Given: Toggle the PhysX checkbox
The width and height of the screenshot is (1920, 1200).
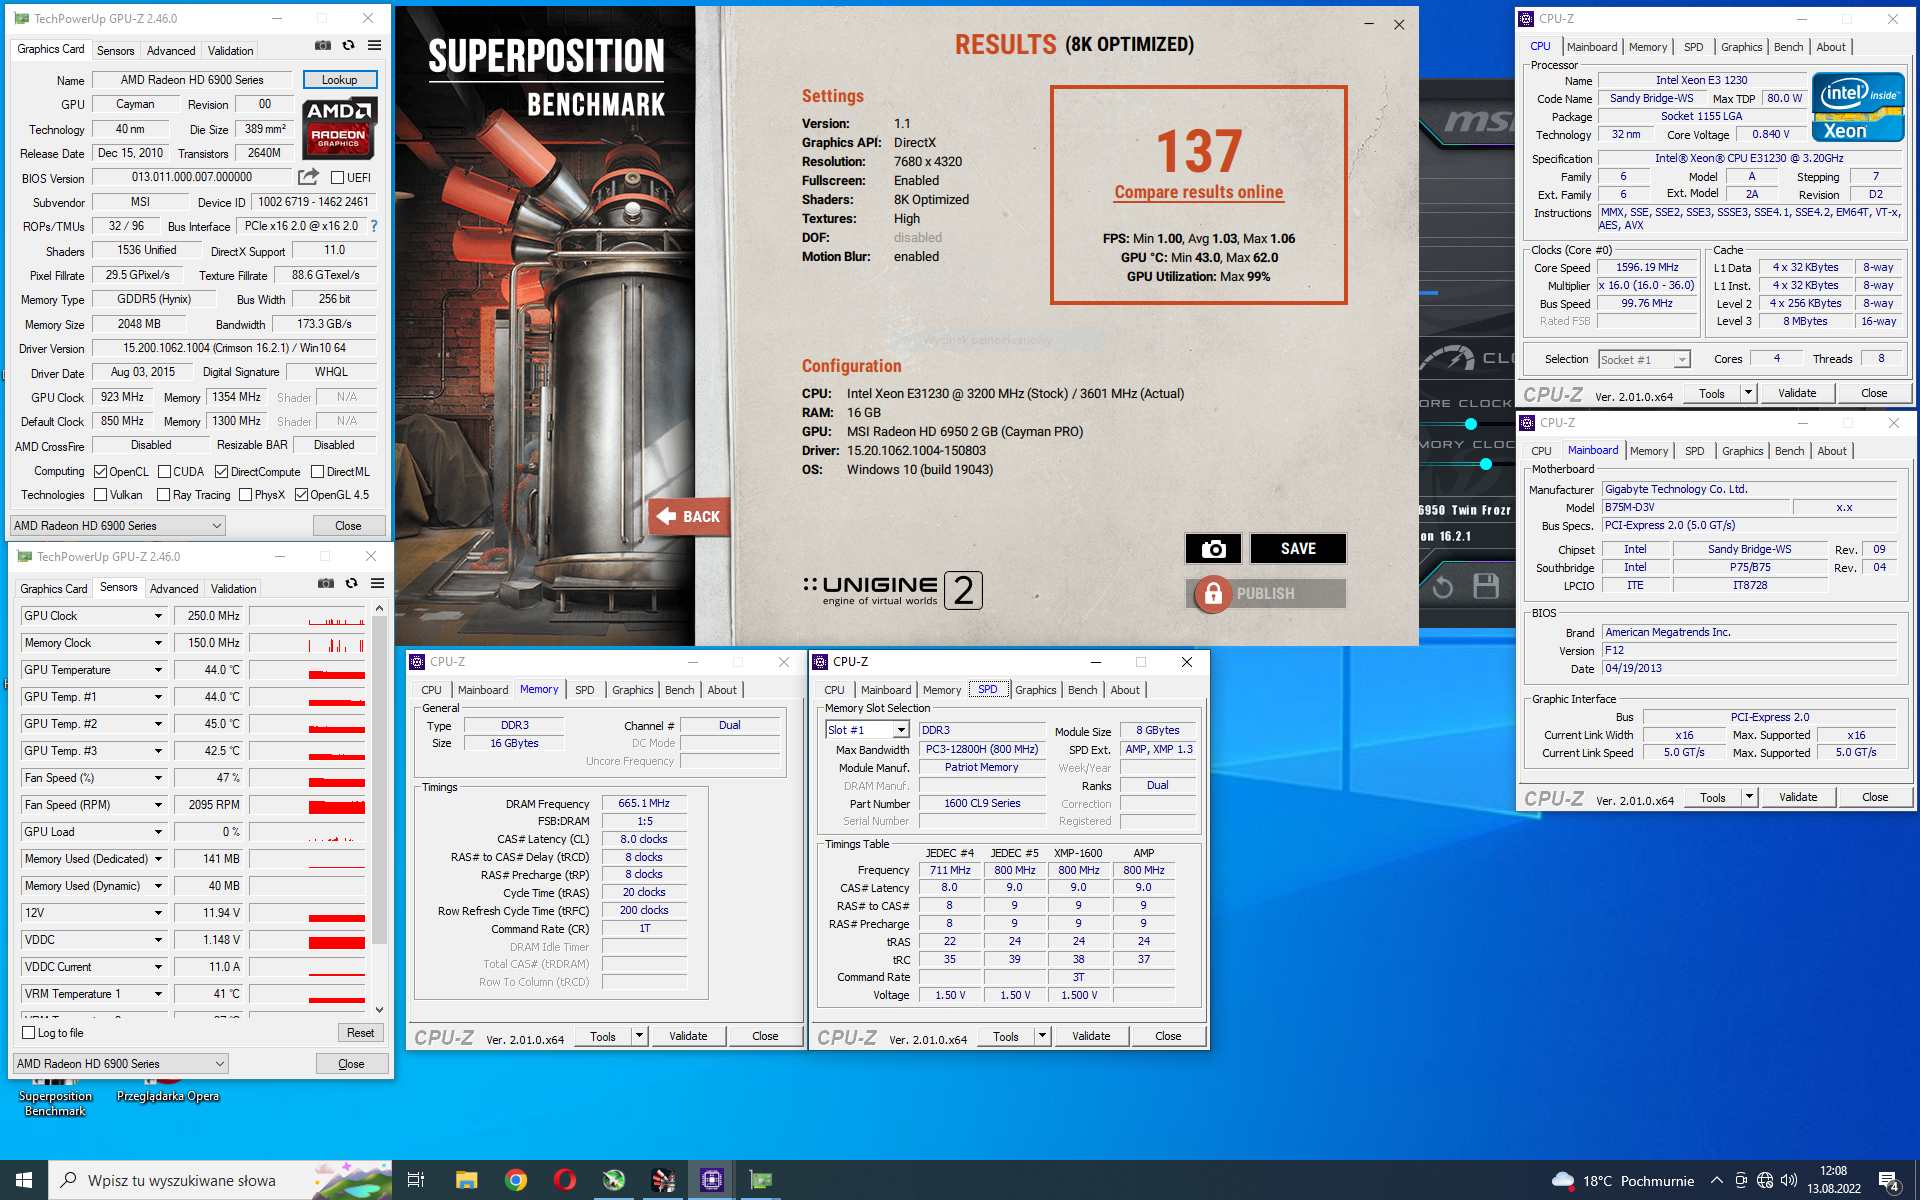Looking at the screenshot, I should [246, 495].
